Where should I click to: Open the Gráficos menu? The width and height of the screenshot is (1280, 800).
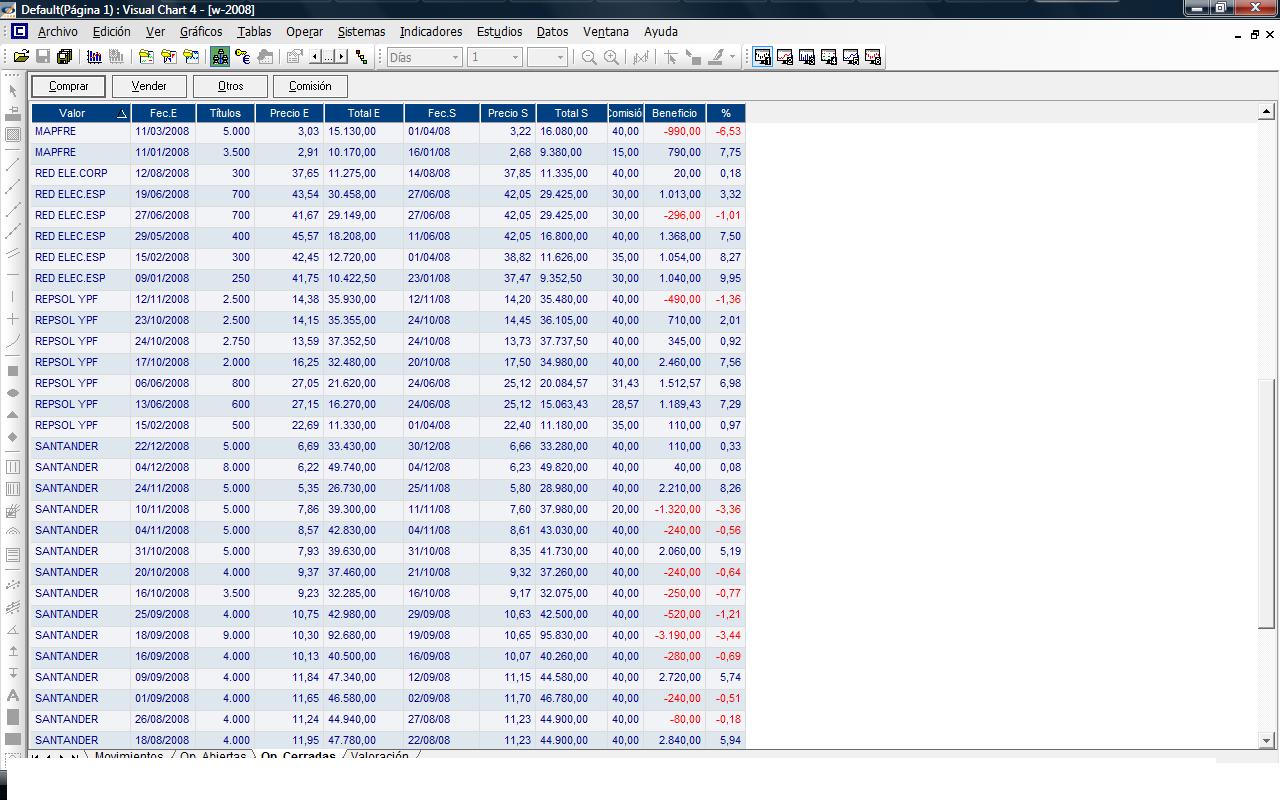(201, 32)
